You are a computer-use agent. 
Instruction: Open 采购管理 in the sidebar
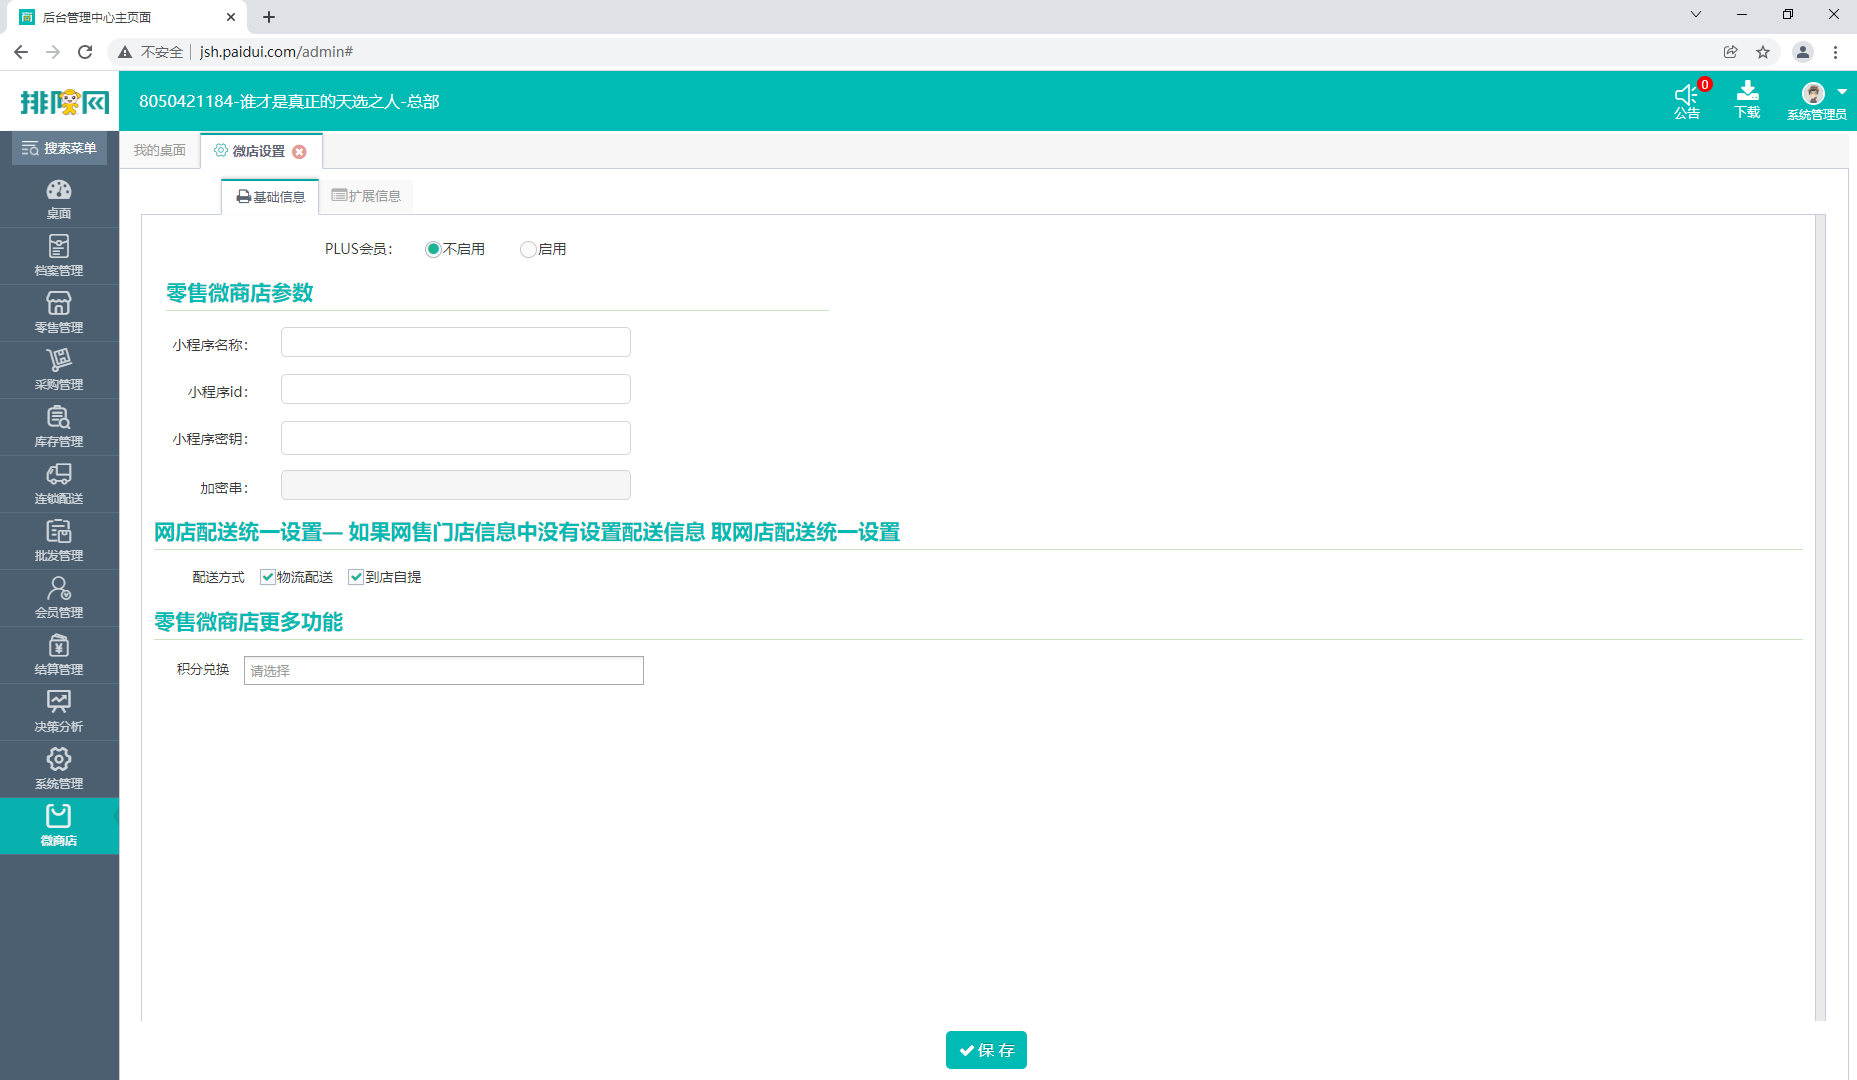coord(59,370)
